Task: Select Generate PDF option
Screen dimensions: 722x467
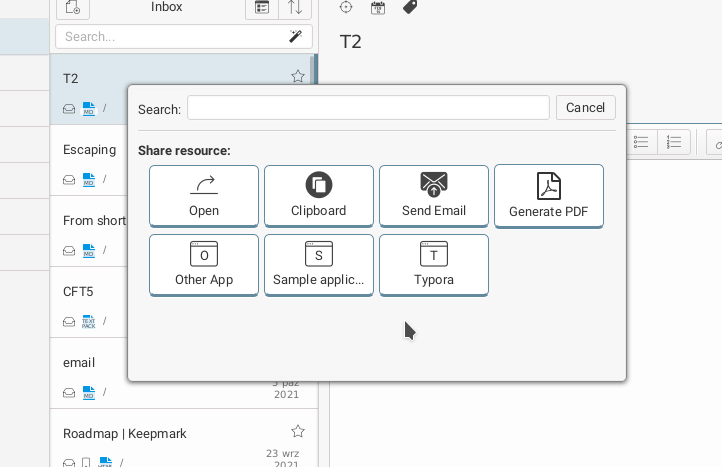Action: pyautogui.click(x=549, y=196)
